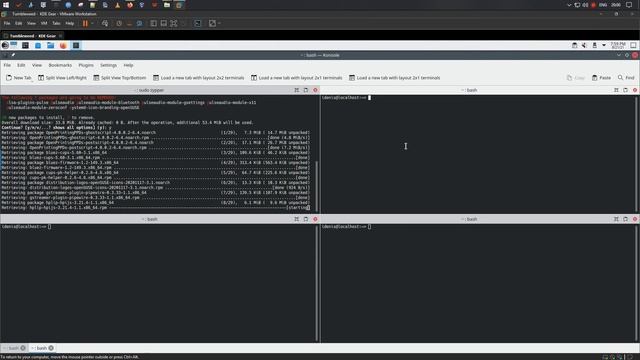Open the Plugins menu
Viewport: 640px width, 360px height.
click(86, 65)
